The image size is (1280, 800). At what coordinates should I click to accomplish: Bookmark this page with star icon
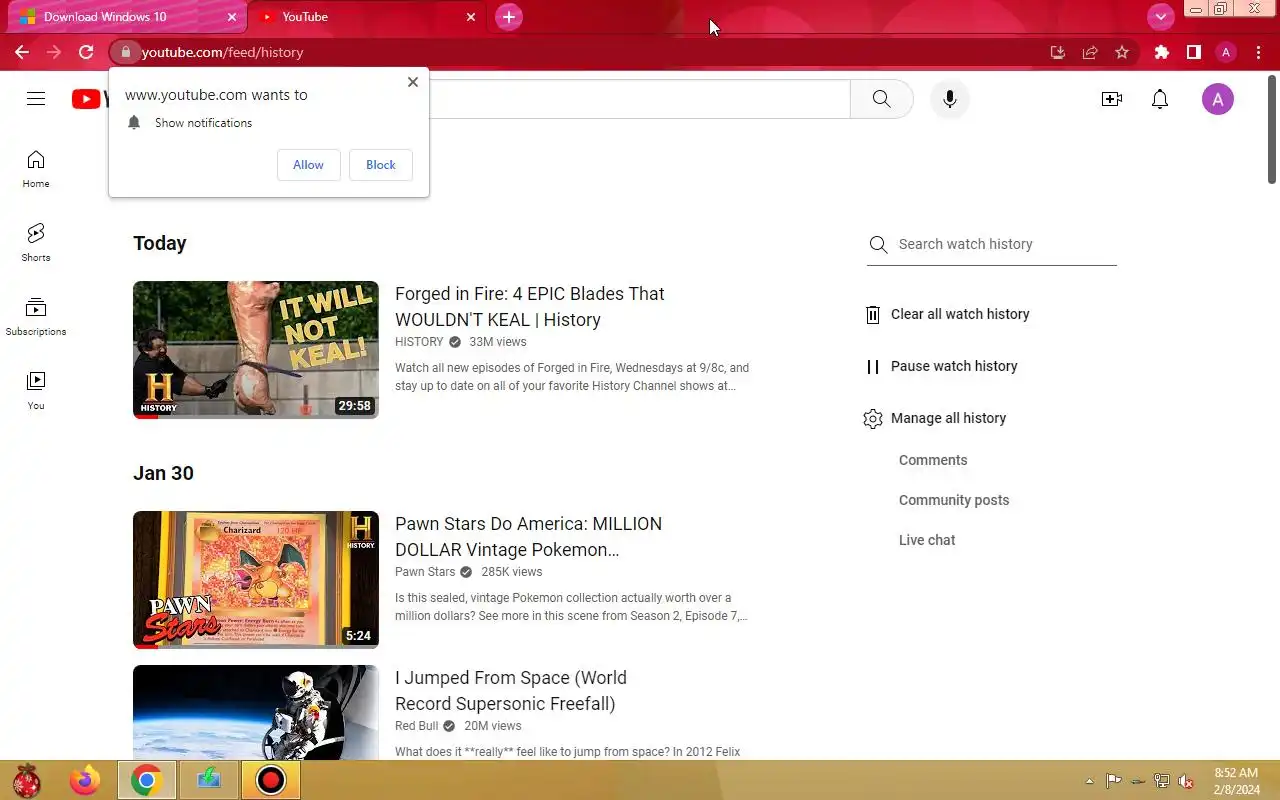1122,52
